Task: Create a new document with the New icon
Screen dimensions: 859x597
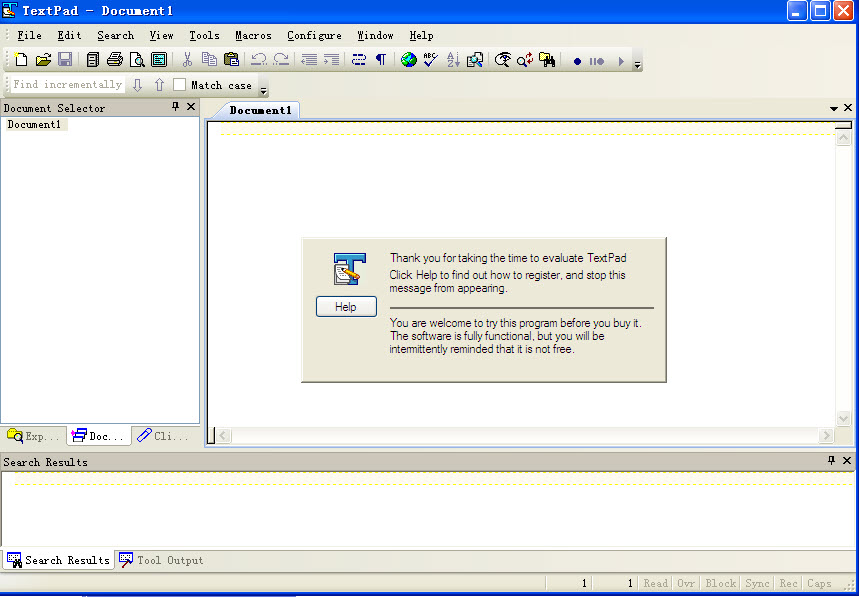Action: pyautogui.click(x=21, y=59)
